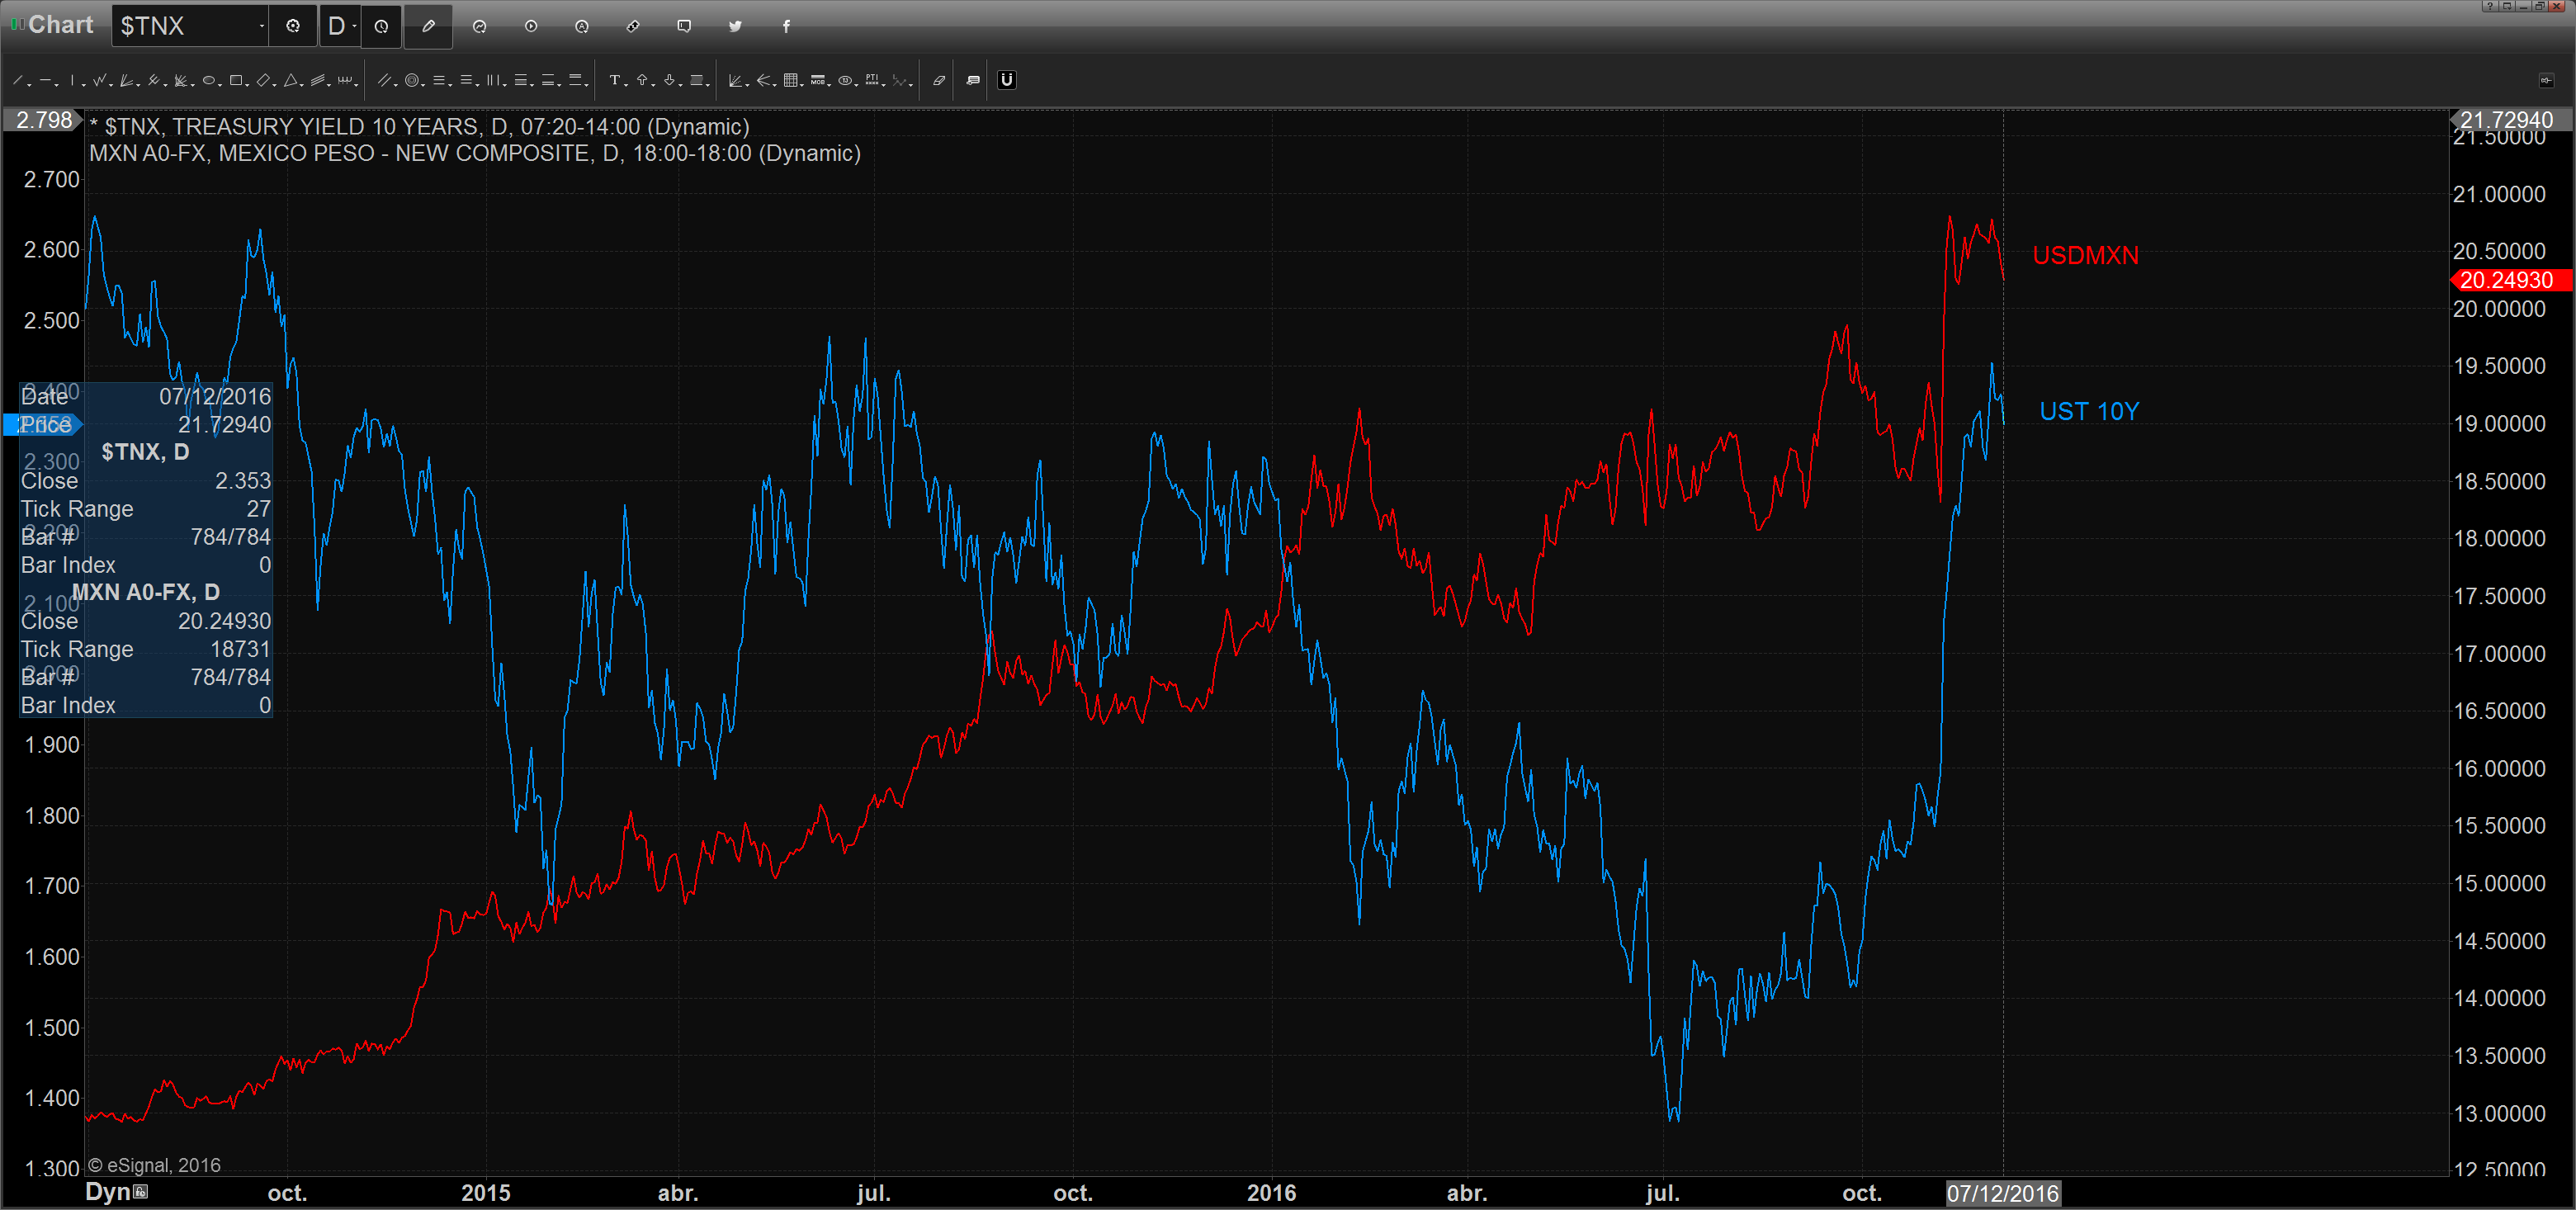Select the concentric Fibonacci circles tool

click(412, 80)
